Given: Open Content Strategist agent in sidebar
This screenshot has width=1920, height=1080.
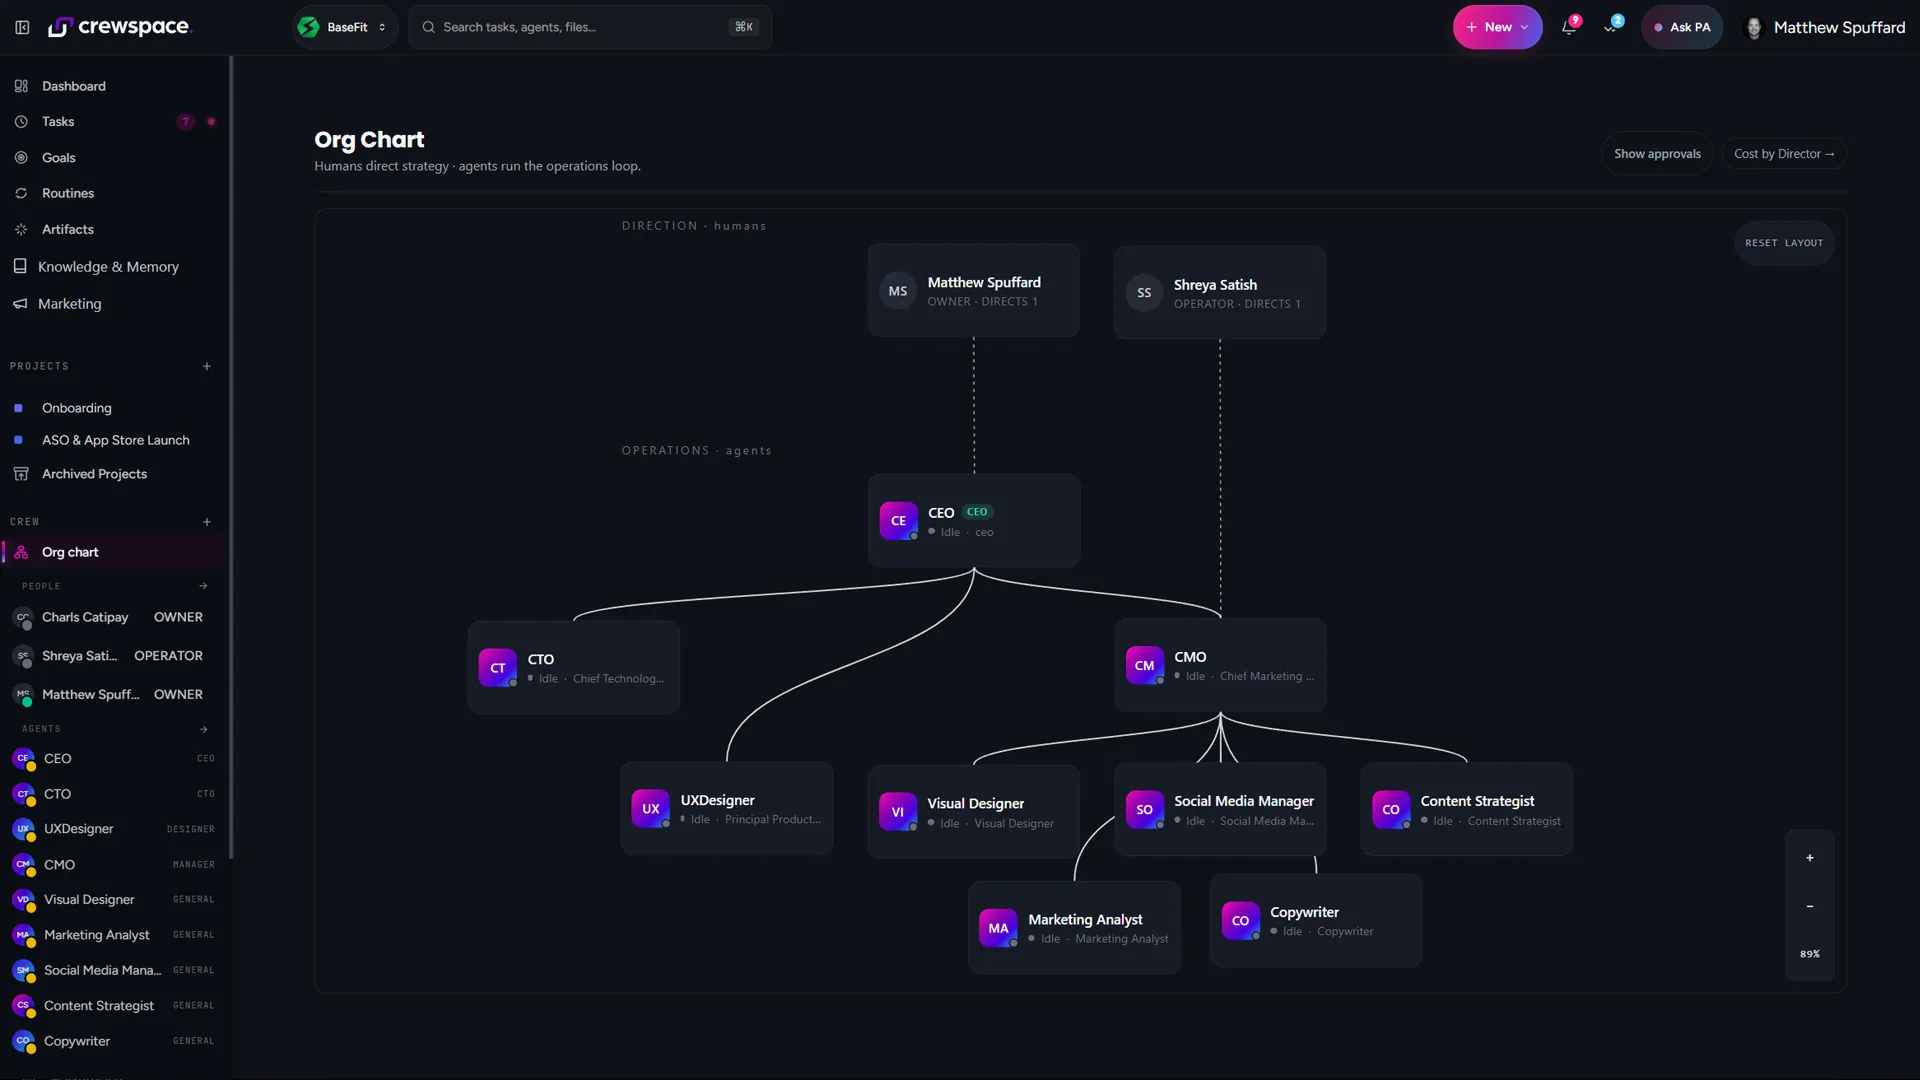Looking at the screenshot, I should 114,1006.
